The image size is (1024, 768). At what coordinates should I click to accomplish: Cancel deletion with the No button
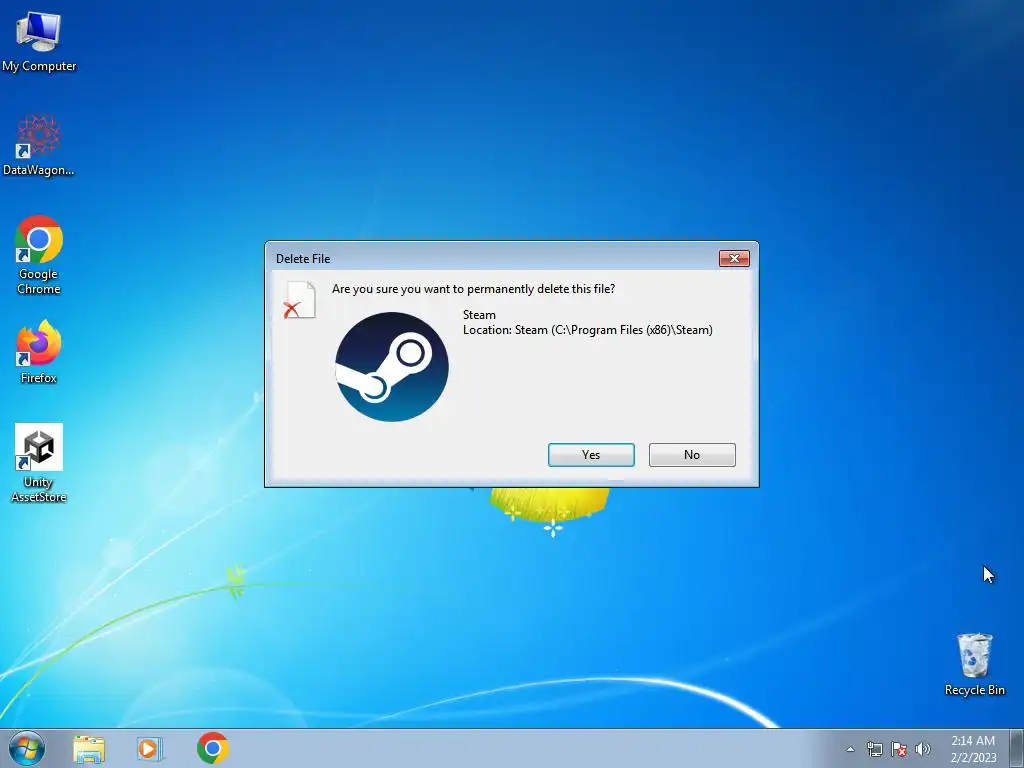692,455
